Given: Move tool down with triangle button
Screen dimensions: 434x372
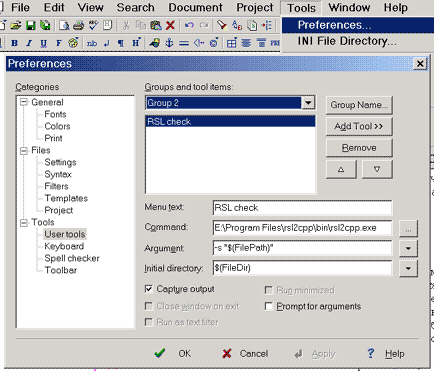Looking at the screenshot, I should tap(377, 169).
